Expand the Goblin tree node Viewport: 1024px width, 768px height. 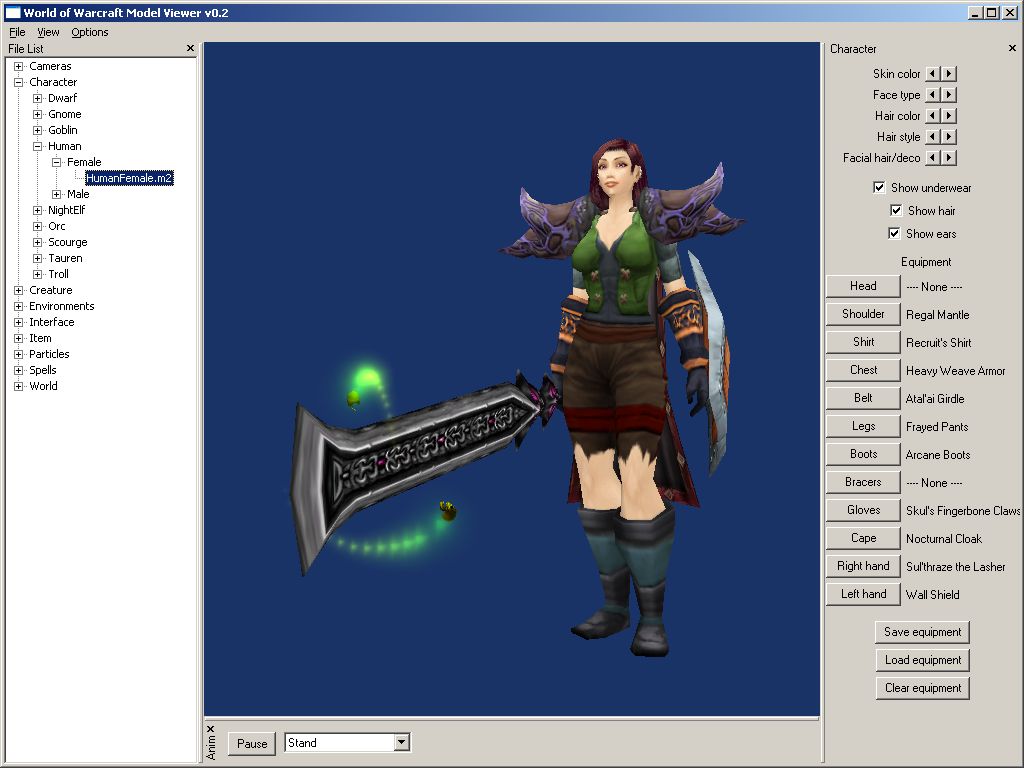tap(37, 130)
